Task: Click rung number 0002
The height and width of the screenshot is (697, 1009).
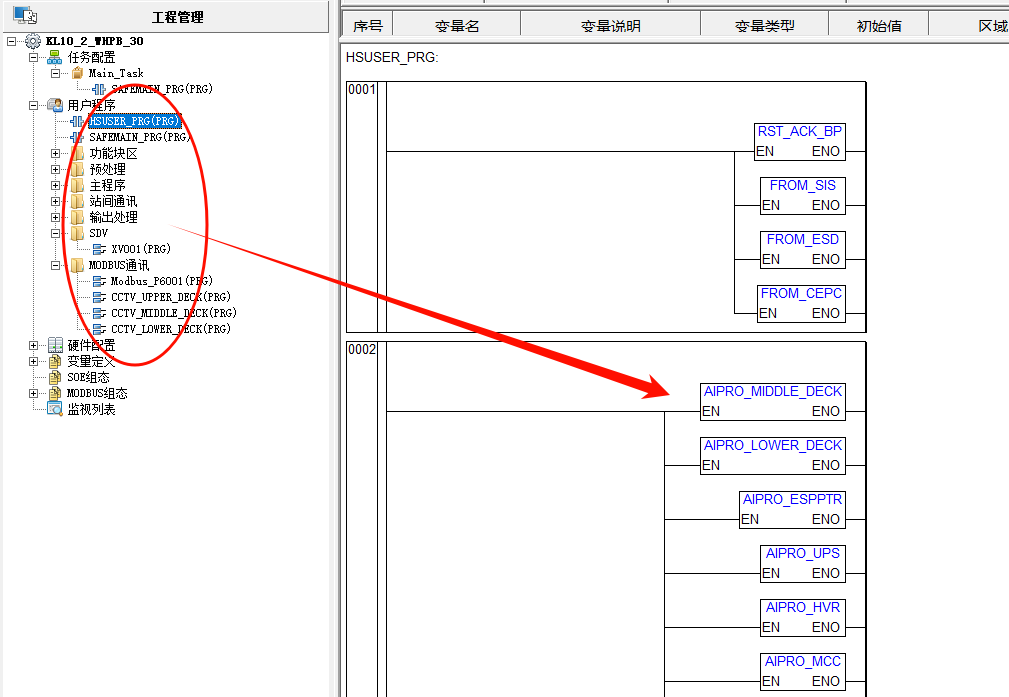Action: pos(361,350)
